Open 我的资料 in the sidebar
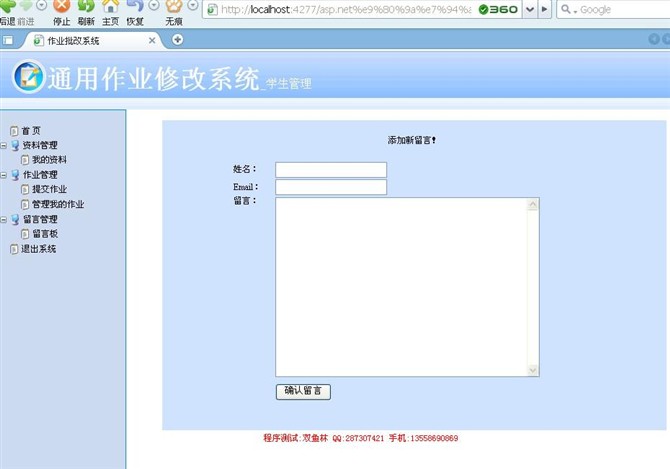Image resolution: width=670 pixels, height=469 pixels. 50,160
